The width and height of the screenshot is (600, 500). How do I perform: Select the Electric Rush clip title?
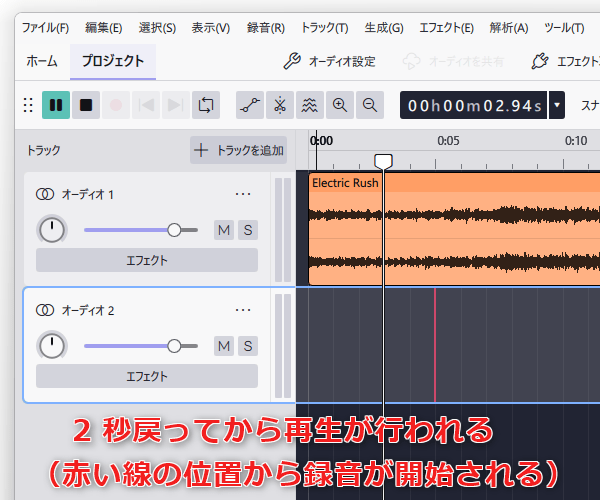345,183
